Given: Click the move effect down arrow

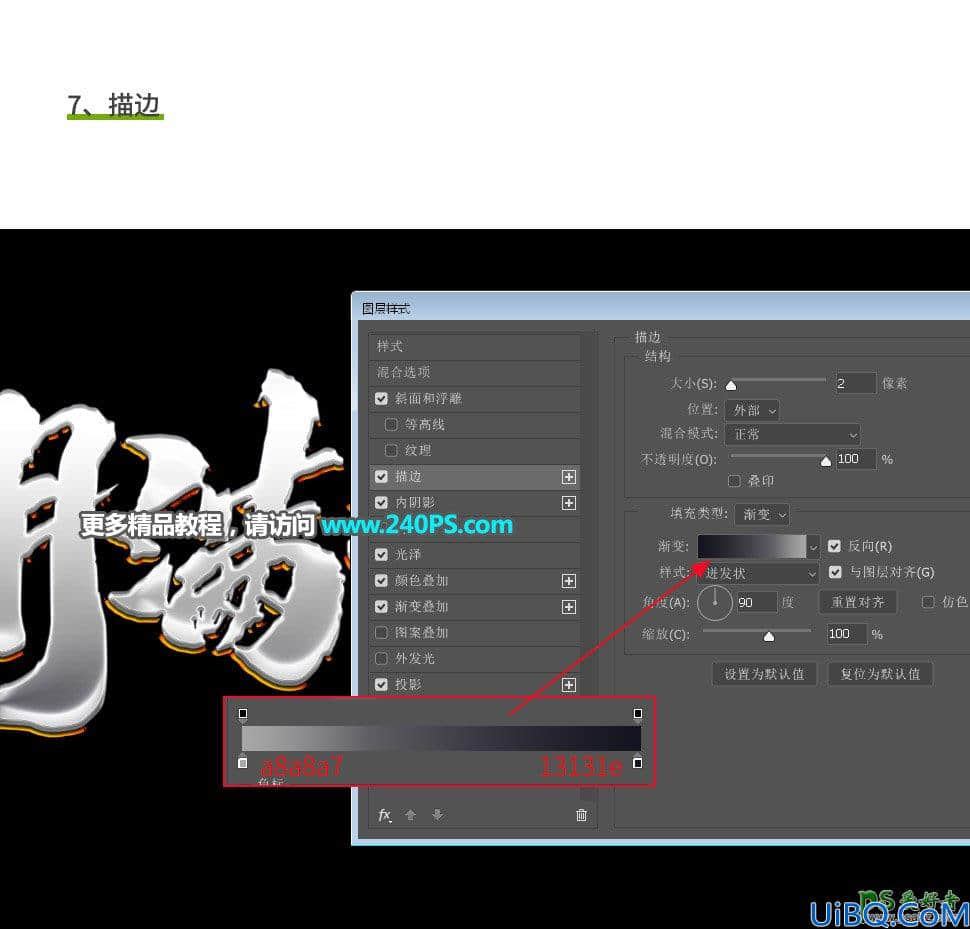Looking at the screenshot, I should pos(437,815).
